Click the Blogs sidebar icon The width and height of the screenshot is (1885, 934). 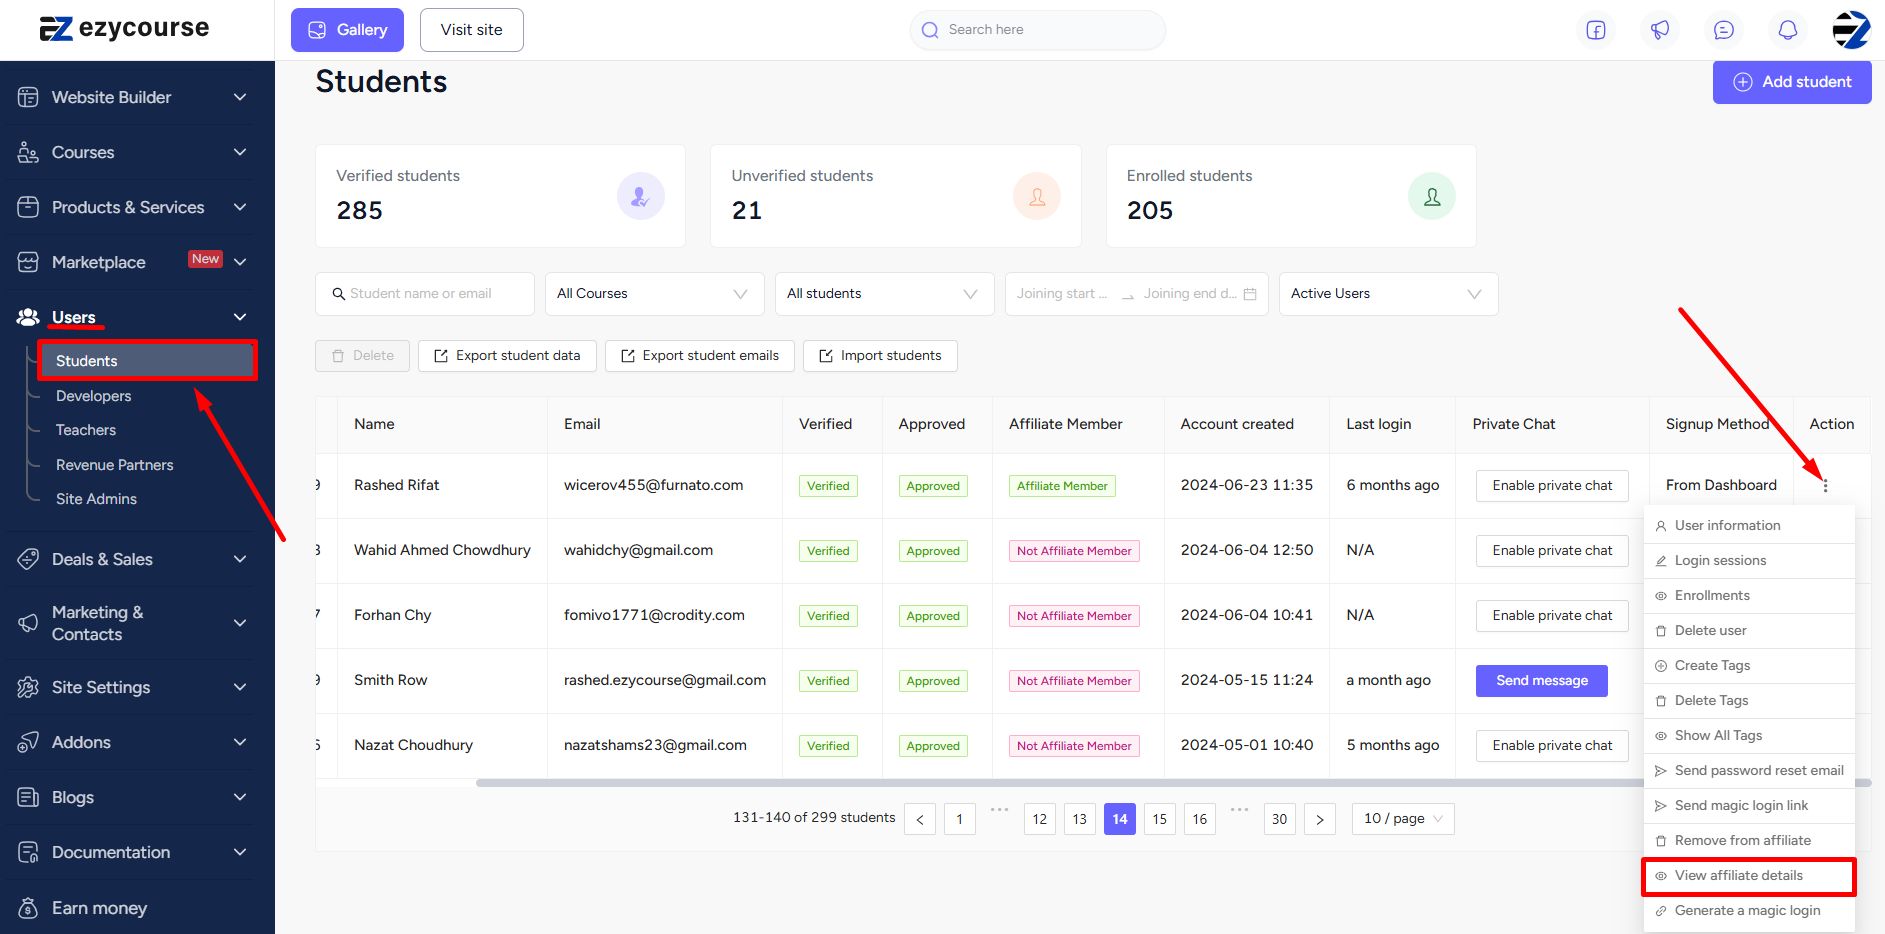pos(28,797)
